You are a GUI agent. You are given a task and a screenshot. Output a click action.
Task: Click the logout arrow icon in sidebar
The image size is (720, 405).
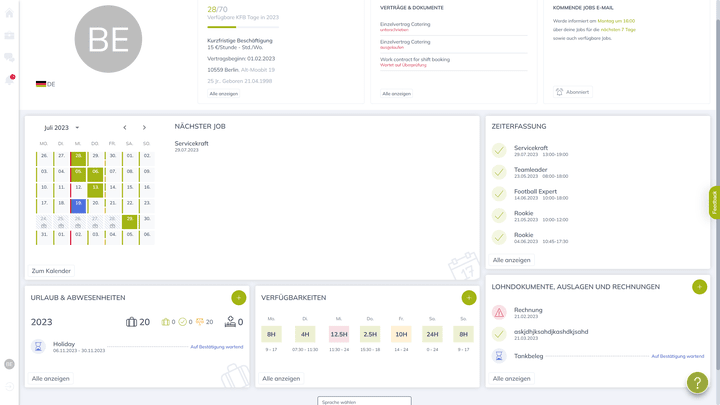pos(9,386)
